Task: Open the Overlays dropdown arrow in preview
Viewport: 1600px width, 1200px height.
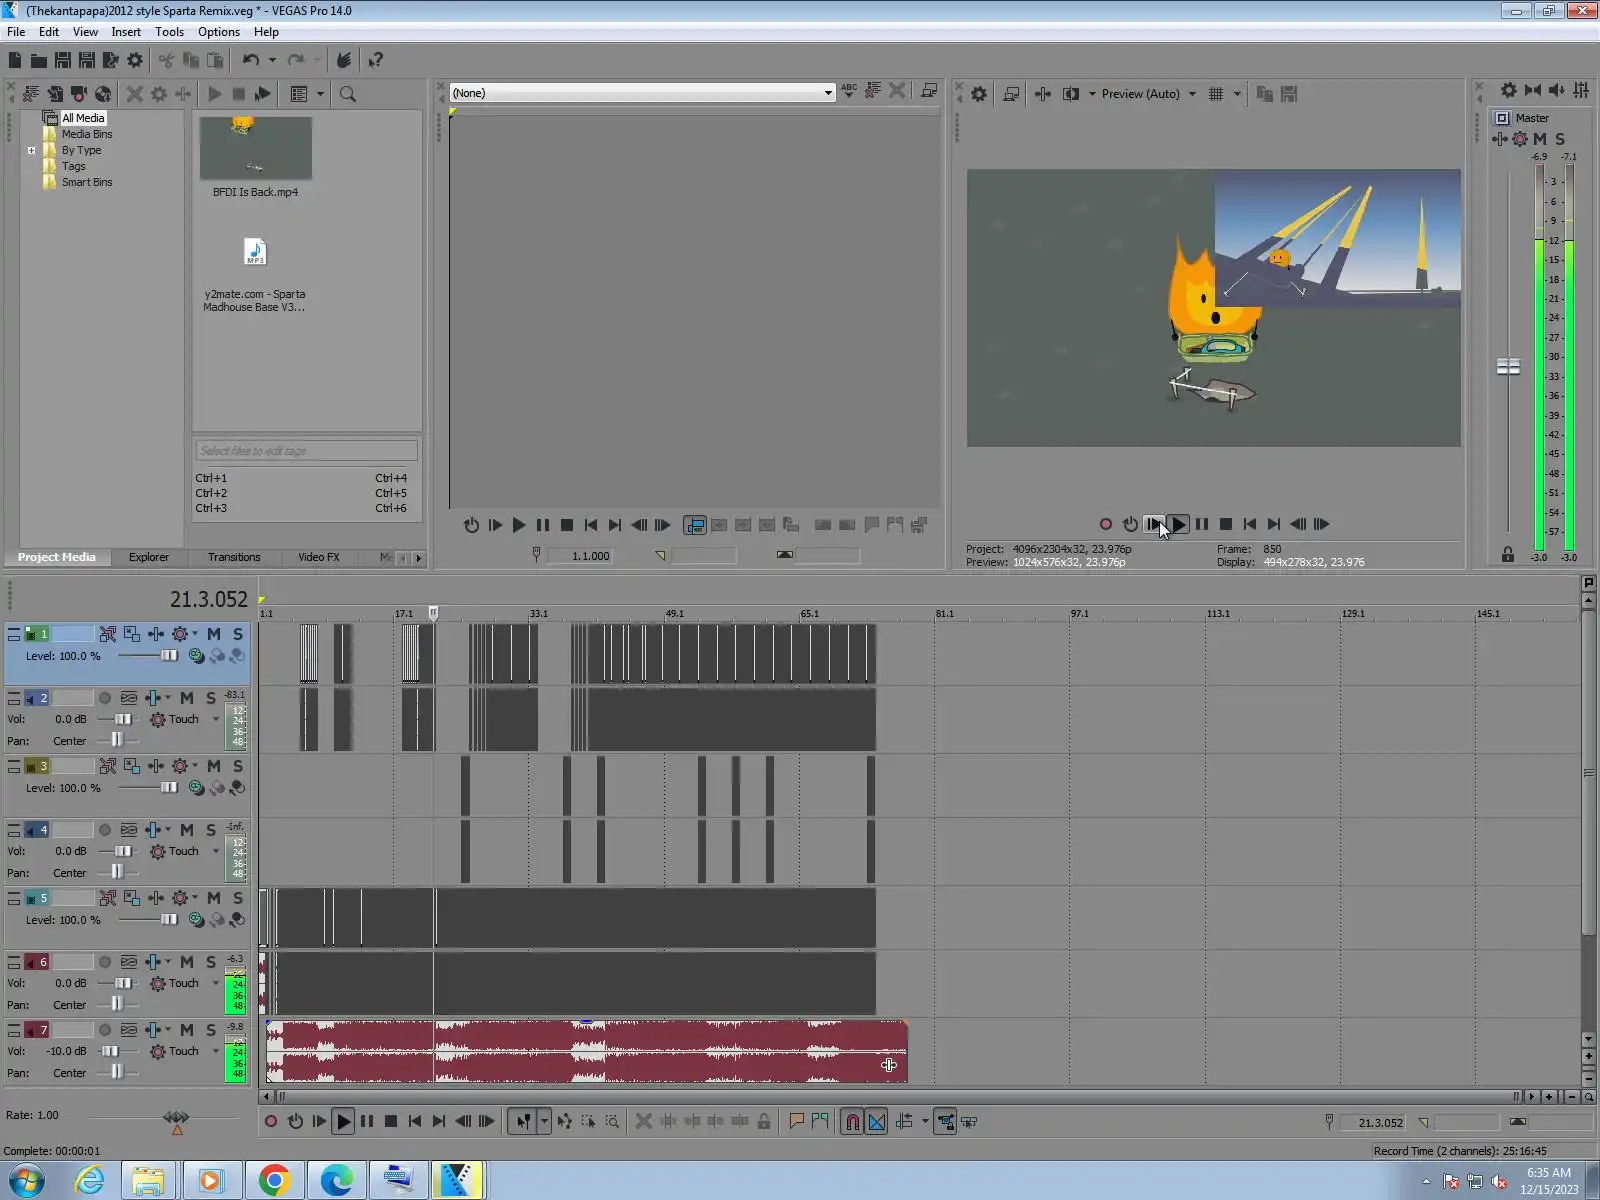Action: pyautogui.click(x=1237, y=94)
